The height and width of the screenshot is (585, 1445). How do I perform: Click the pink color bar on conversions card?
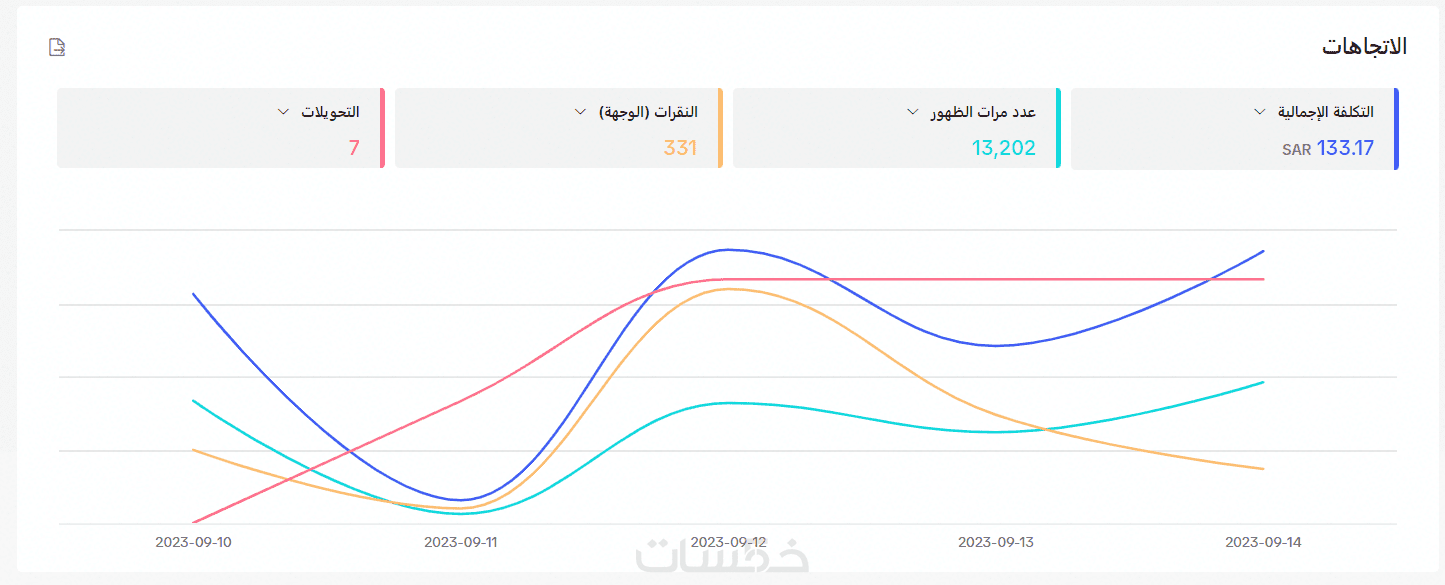(382, 128)
